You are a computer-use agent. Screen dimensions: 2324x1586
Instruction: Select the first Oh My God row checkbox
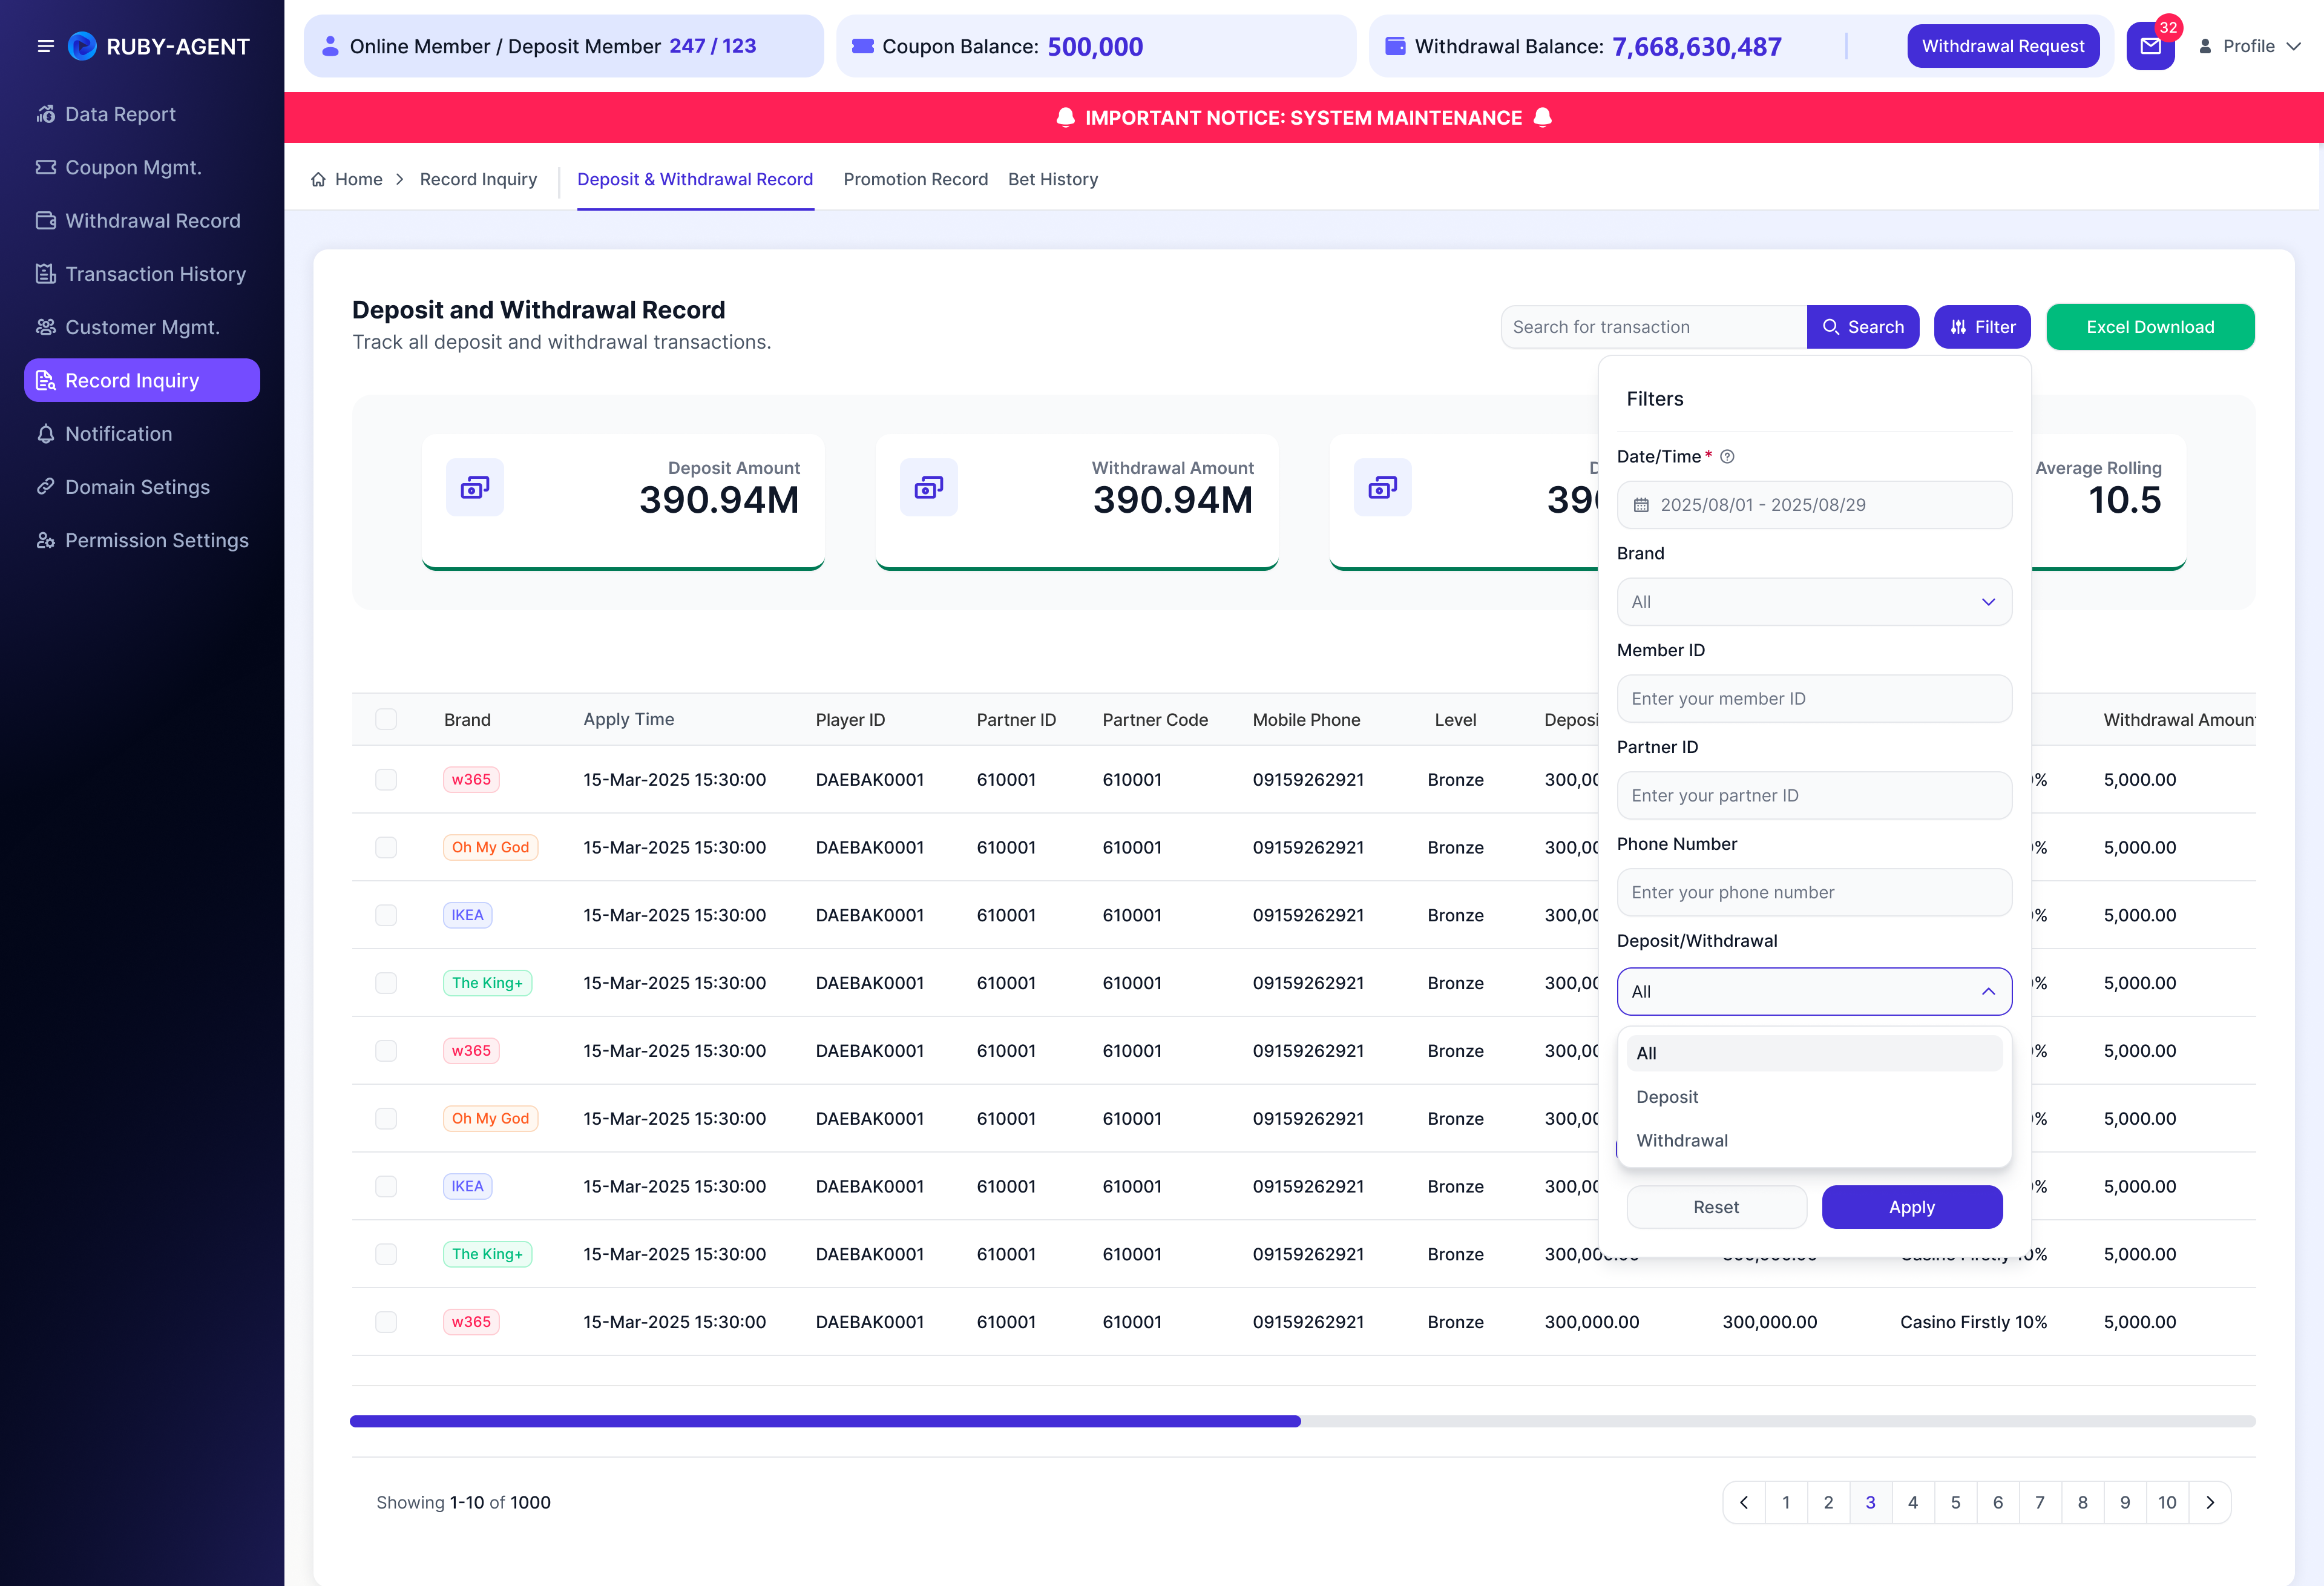[x=386, y=847]
